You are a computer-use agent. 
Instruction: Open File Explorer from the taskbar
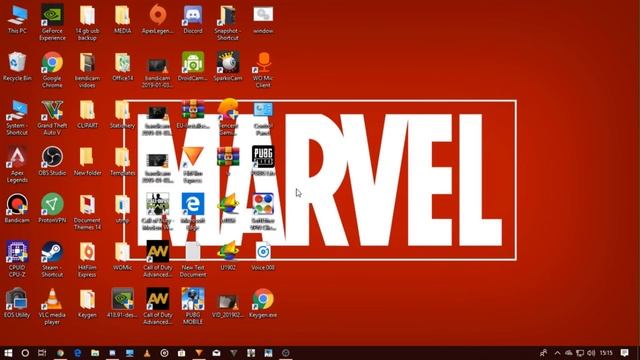[x=95, y=353]
